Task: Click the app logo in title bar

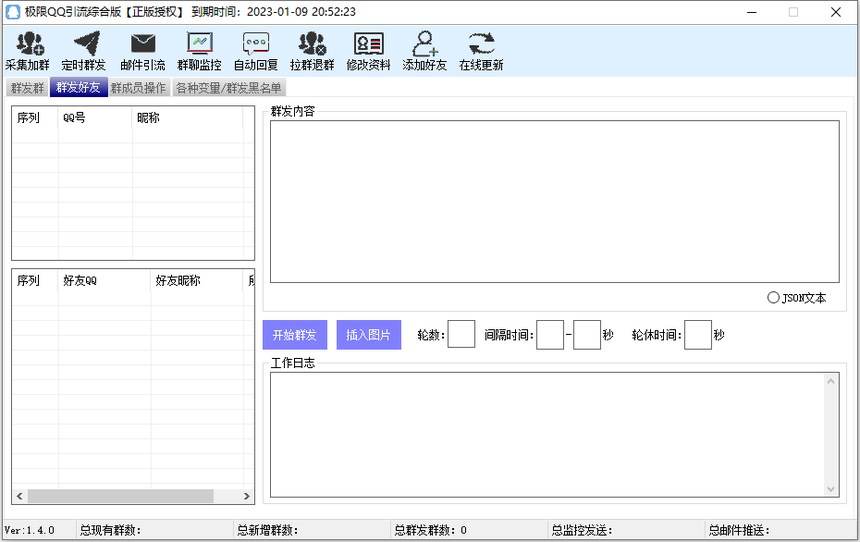Action: tap(13, 12)
